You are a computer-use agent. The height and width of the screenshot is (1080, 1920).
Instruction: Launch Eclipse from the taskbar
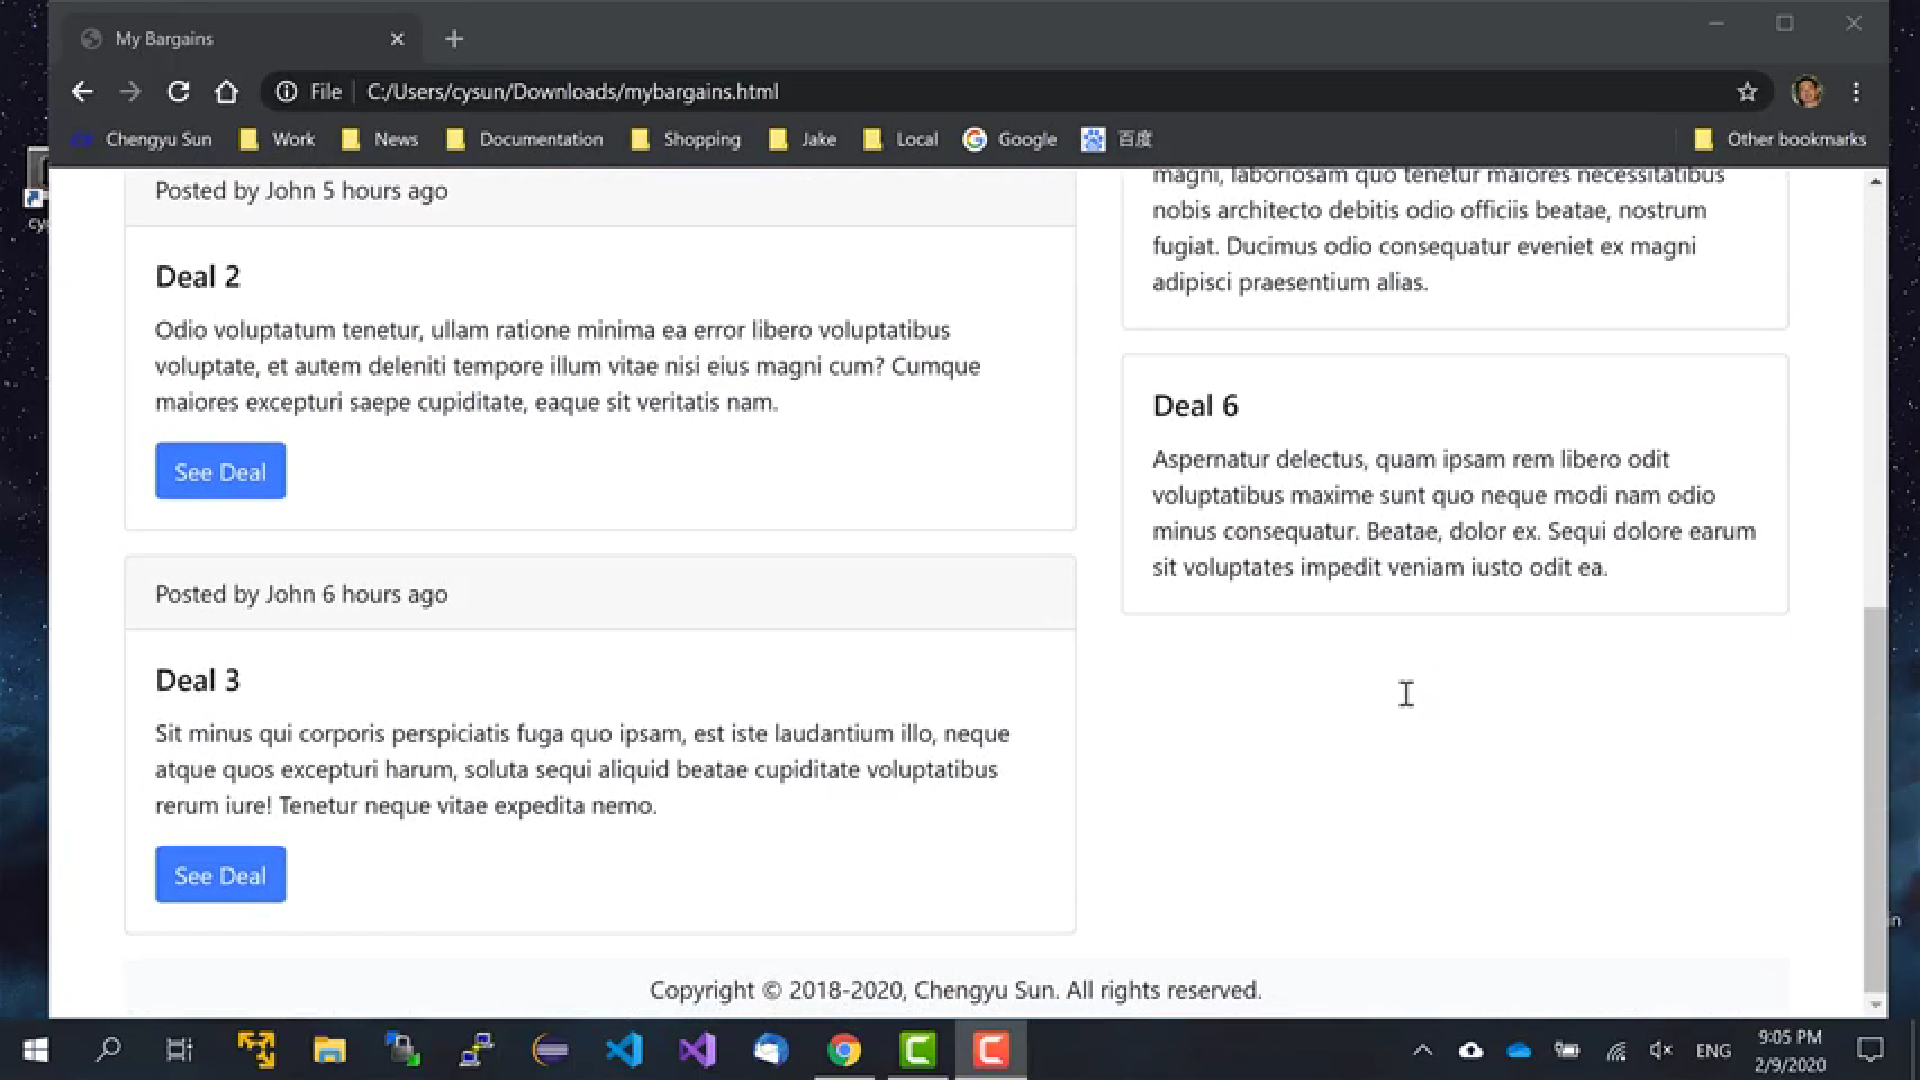551,1049
